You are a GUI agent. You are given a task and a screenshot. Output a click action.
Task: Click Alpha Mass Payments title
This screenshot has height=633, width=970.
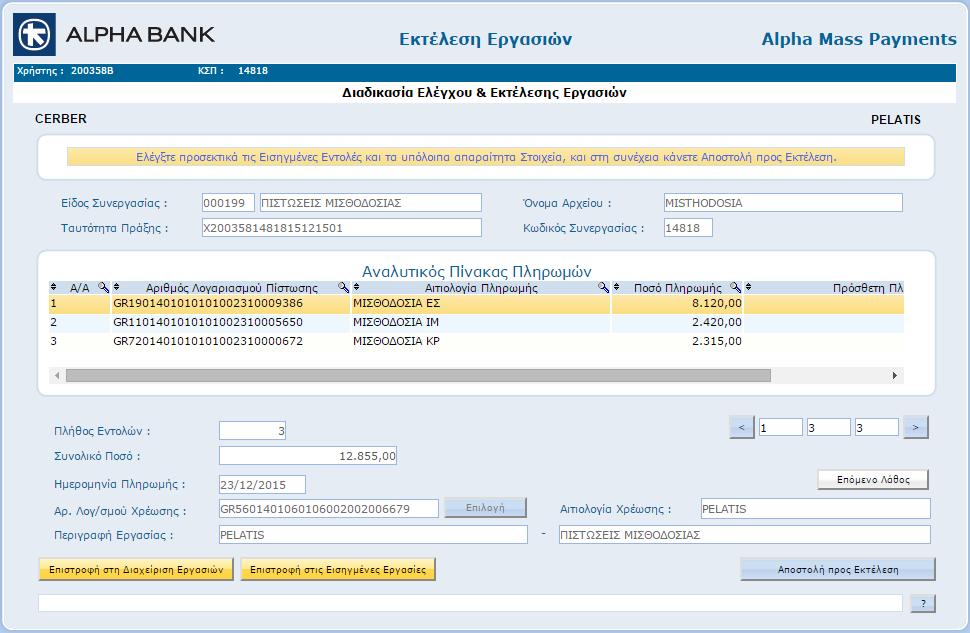pyautogui.click(x=859, y=39)
